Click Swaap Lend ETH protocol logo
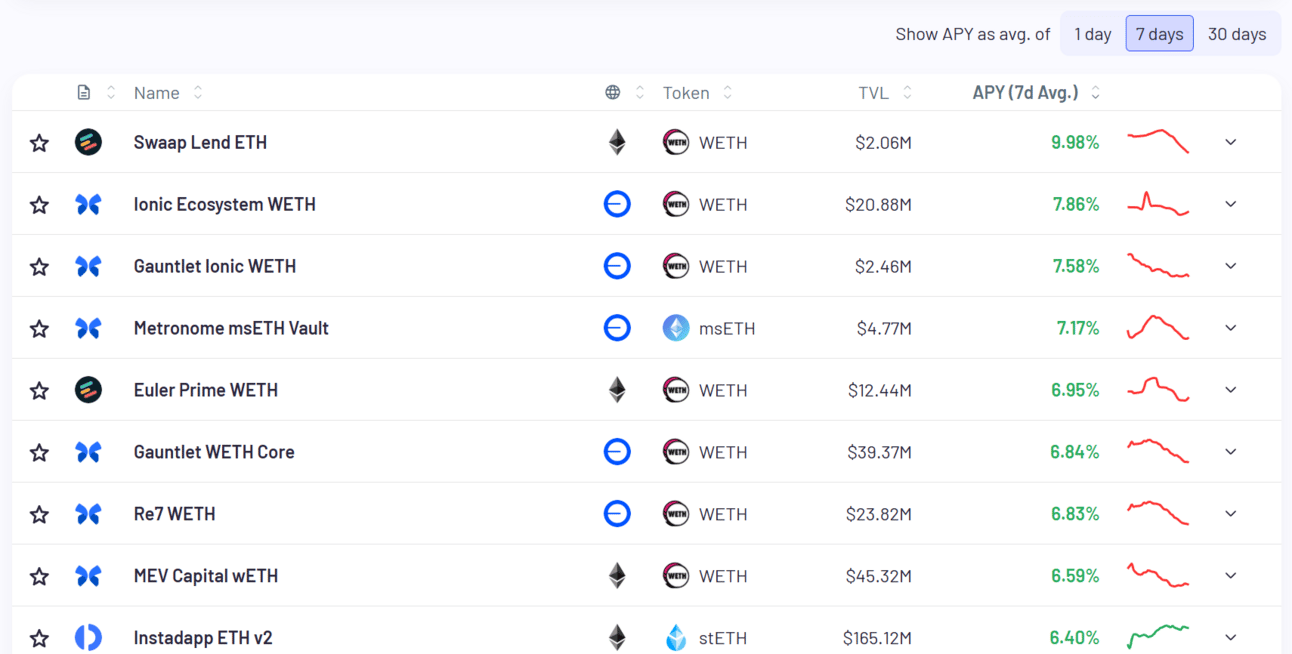 pyautogui.click(x=88, y=142)
